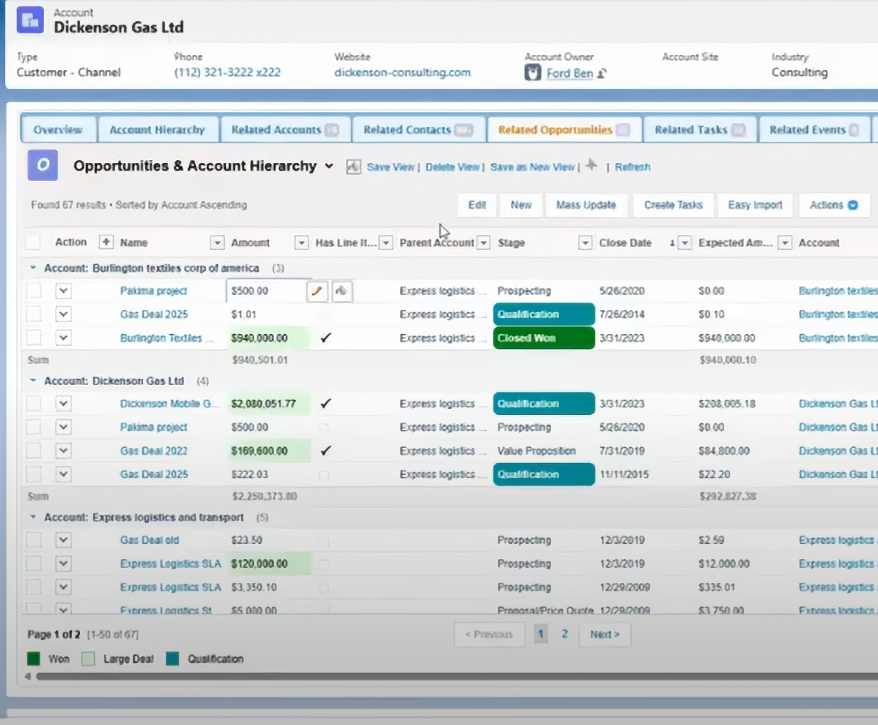The height and width of the screenshot is (725, 878).
Task: Check the $120,000.00 Express Logistics SLA row
Action: pos(34,563)
